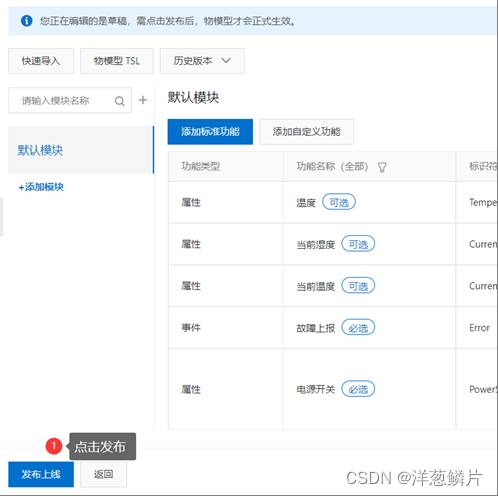
Task: Open the filter funnel icon in 功能名称 column
Action: (x=382, y=167)
